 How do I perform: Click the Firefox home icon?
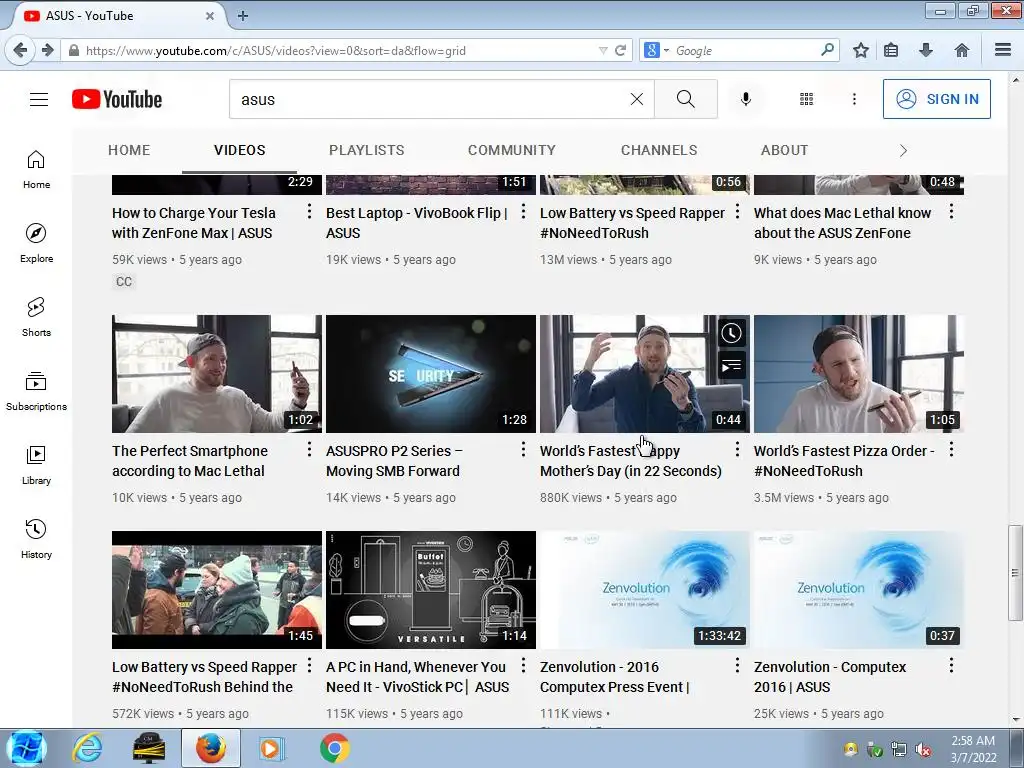[x=961, y=50]
